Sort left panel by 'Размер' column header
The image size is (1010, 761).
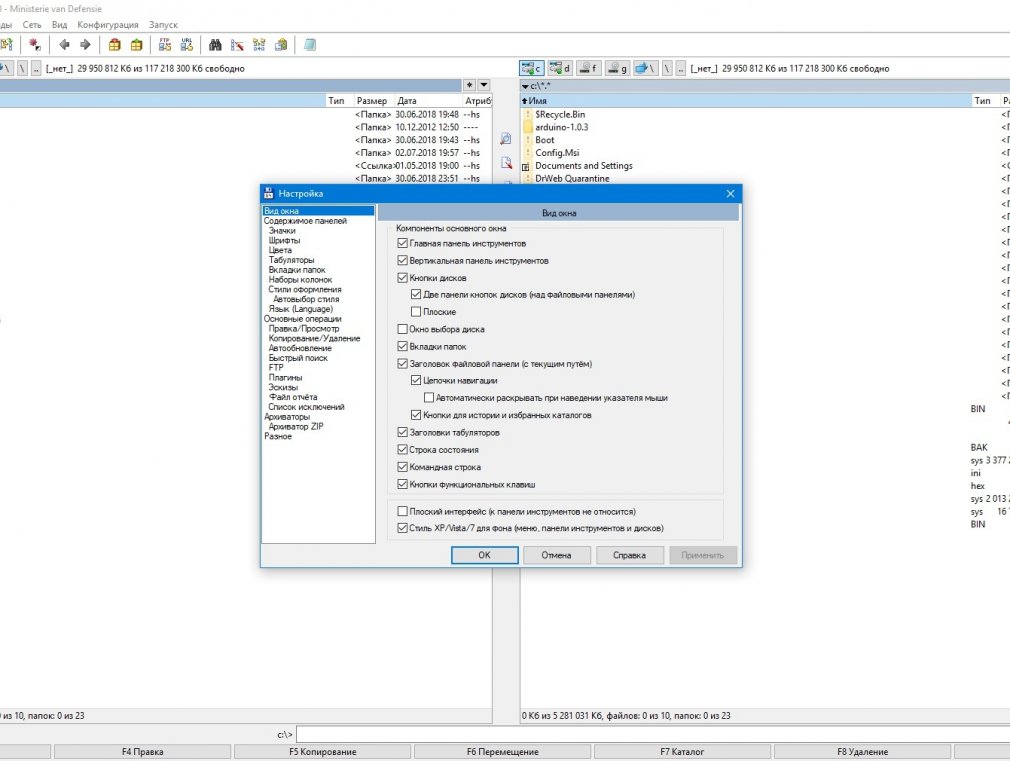(372, 101)
